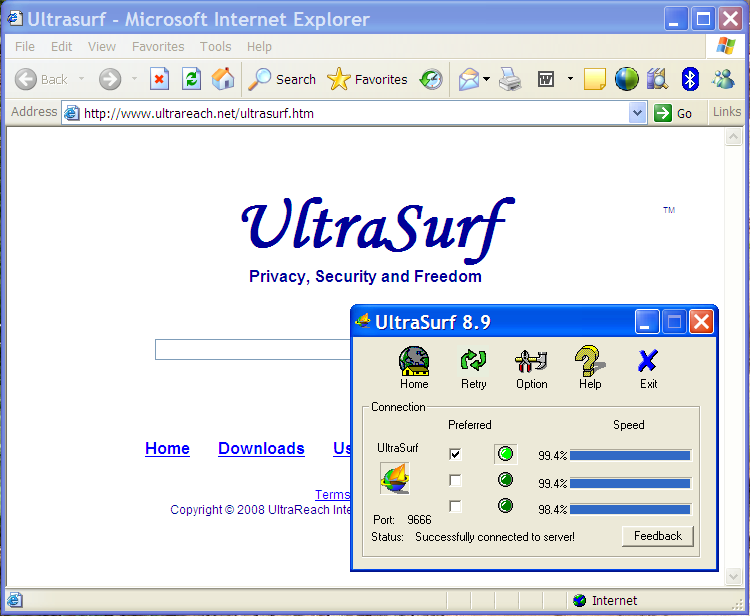Click the "Successfully connected to server!" status text

[x=495, y=537]
